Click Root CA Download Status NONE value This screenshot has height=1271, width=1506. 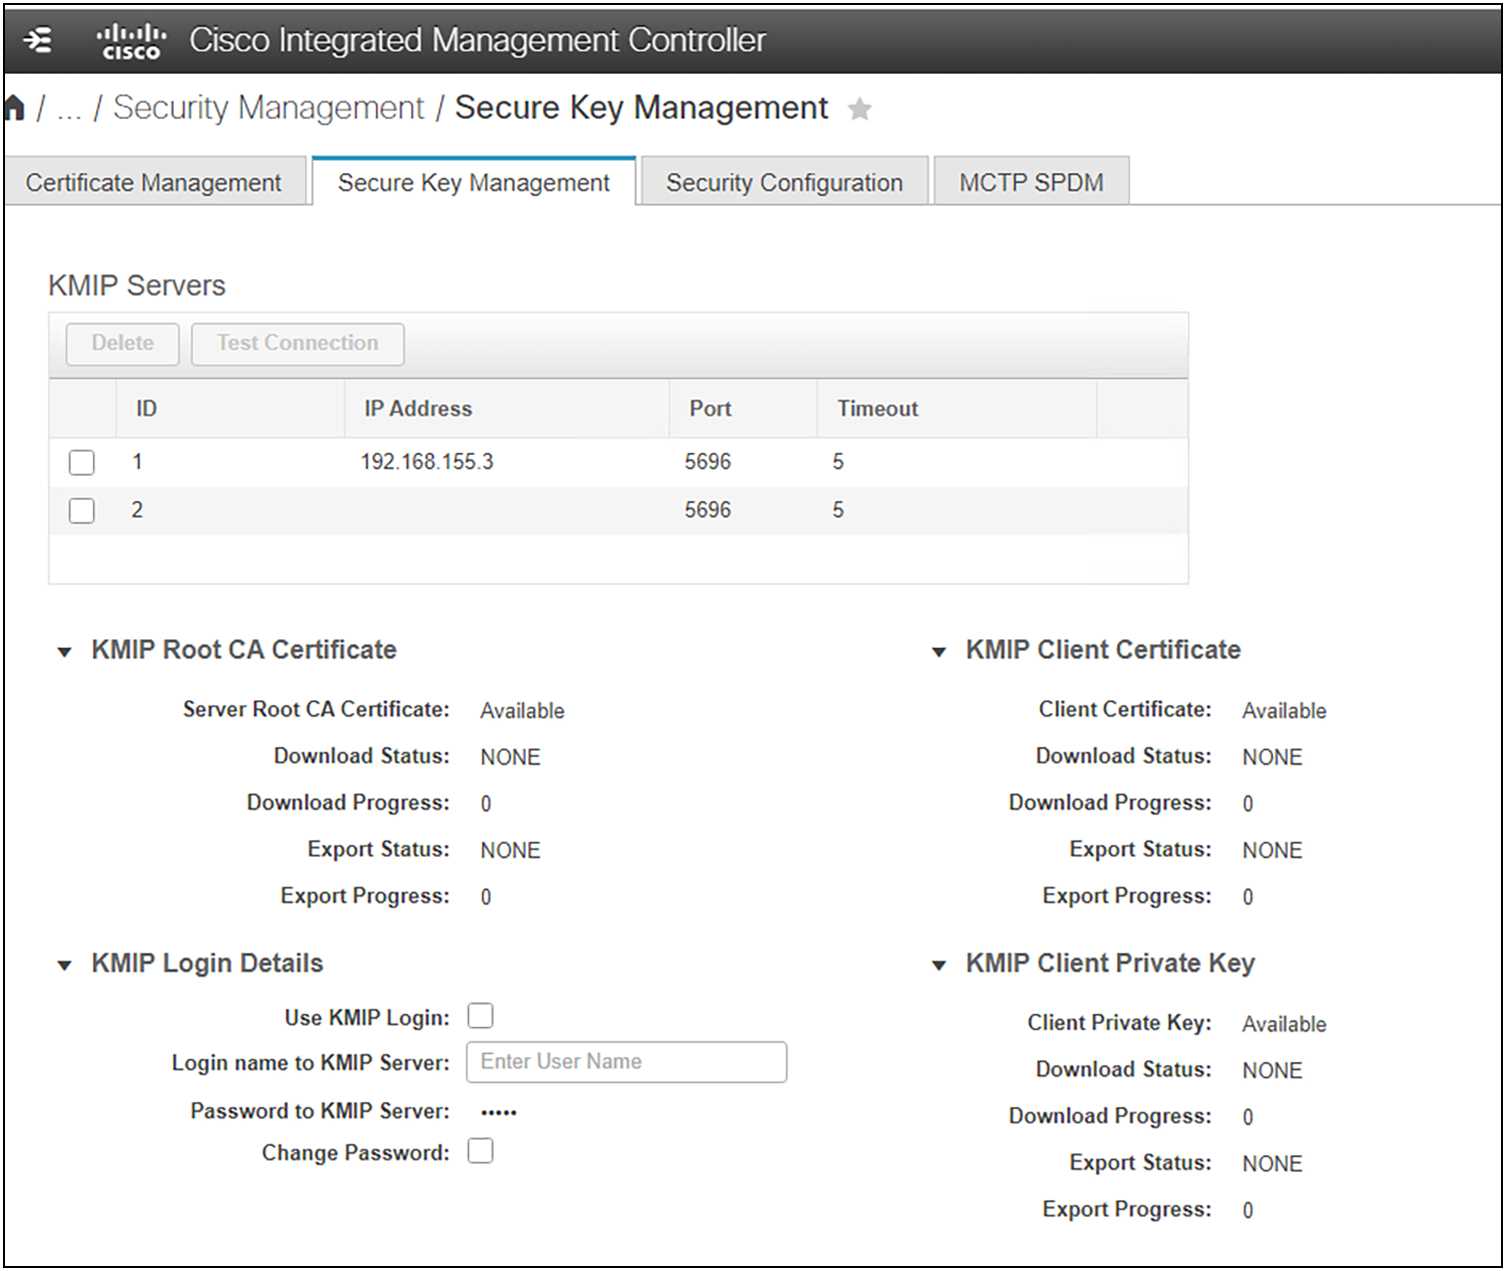point(510,757)
